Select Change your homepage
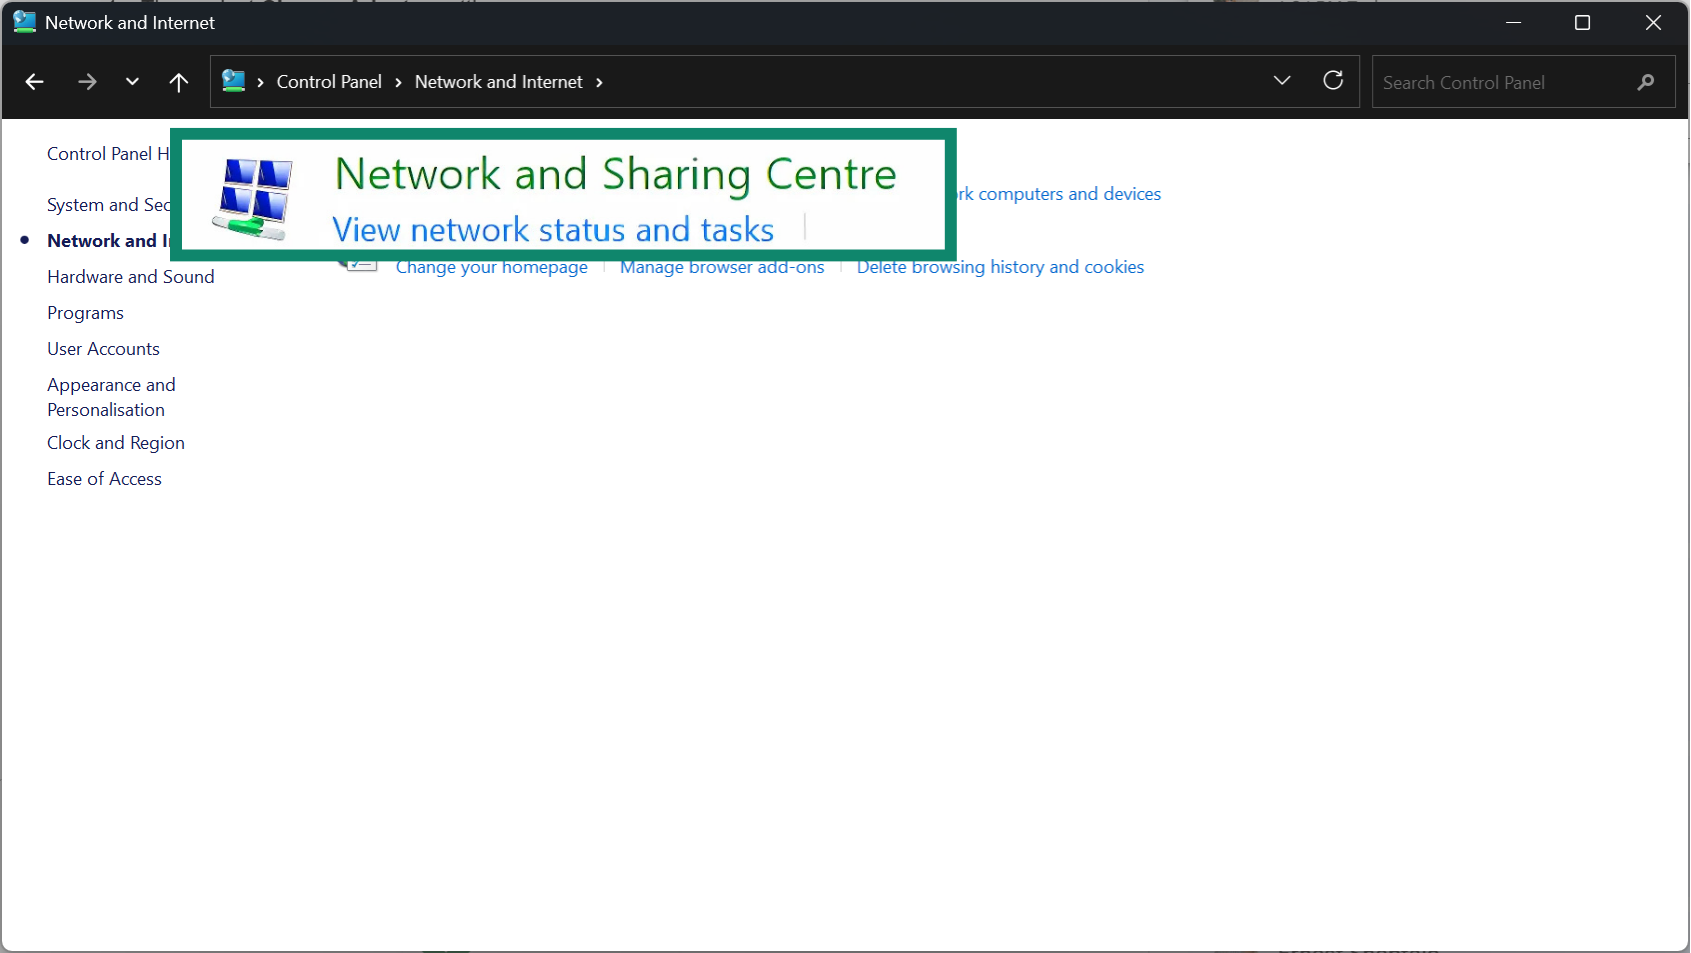 491,267
